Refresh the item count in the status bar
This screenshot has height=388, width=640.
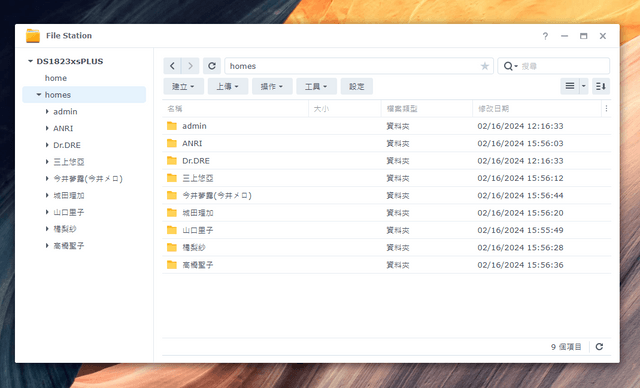pos(599,347)
